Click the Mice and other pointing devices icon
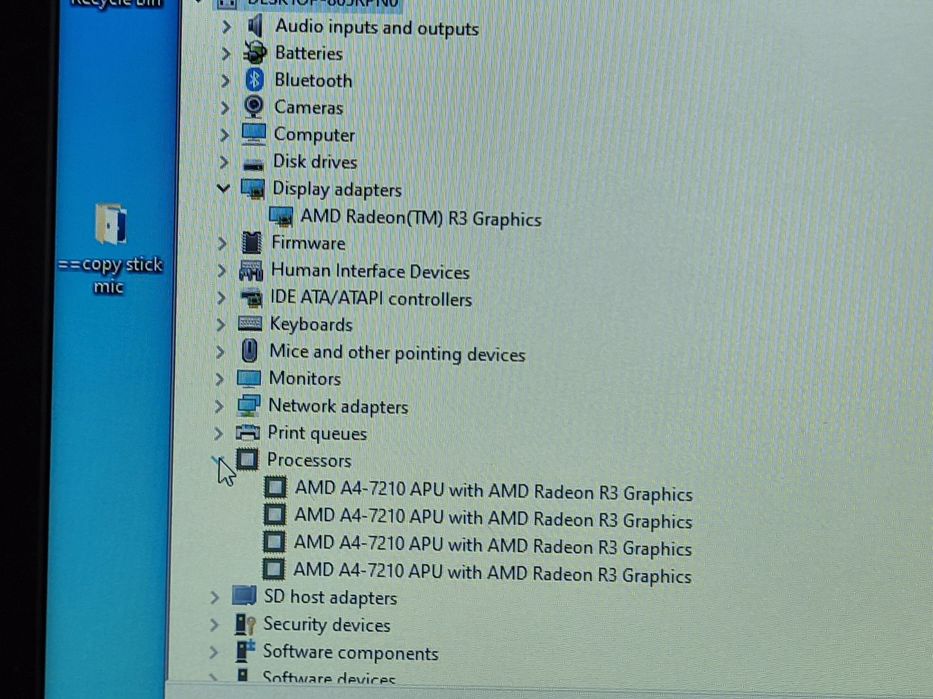Screen dimensions: 933x699 (249, 351)
